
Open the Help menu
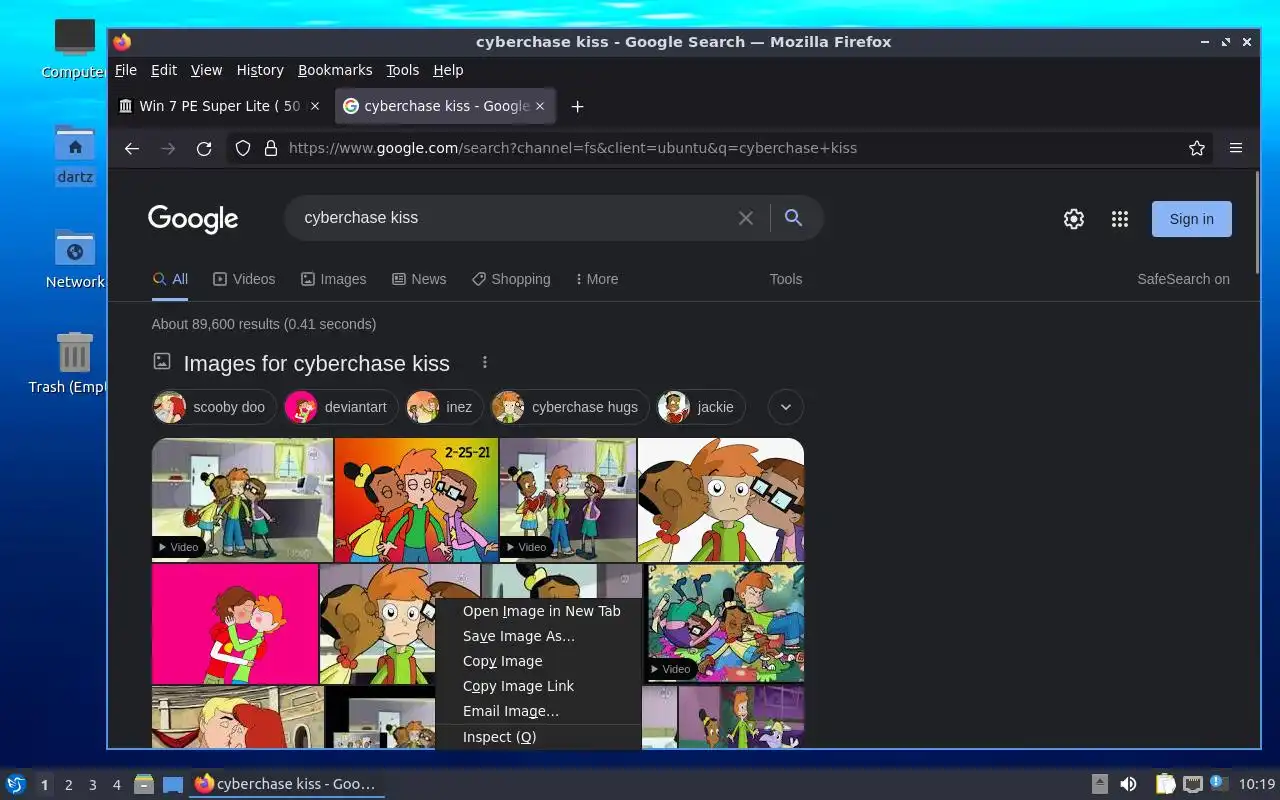click(448, 70)
